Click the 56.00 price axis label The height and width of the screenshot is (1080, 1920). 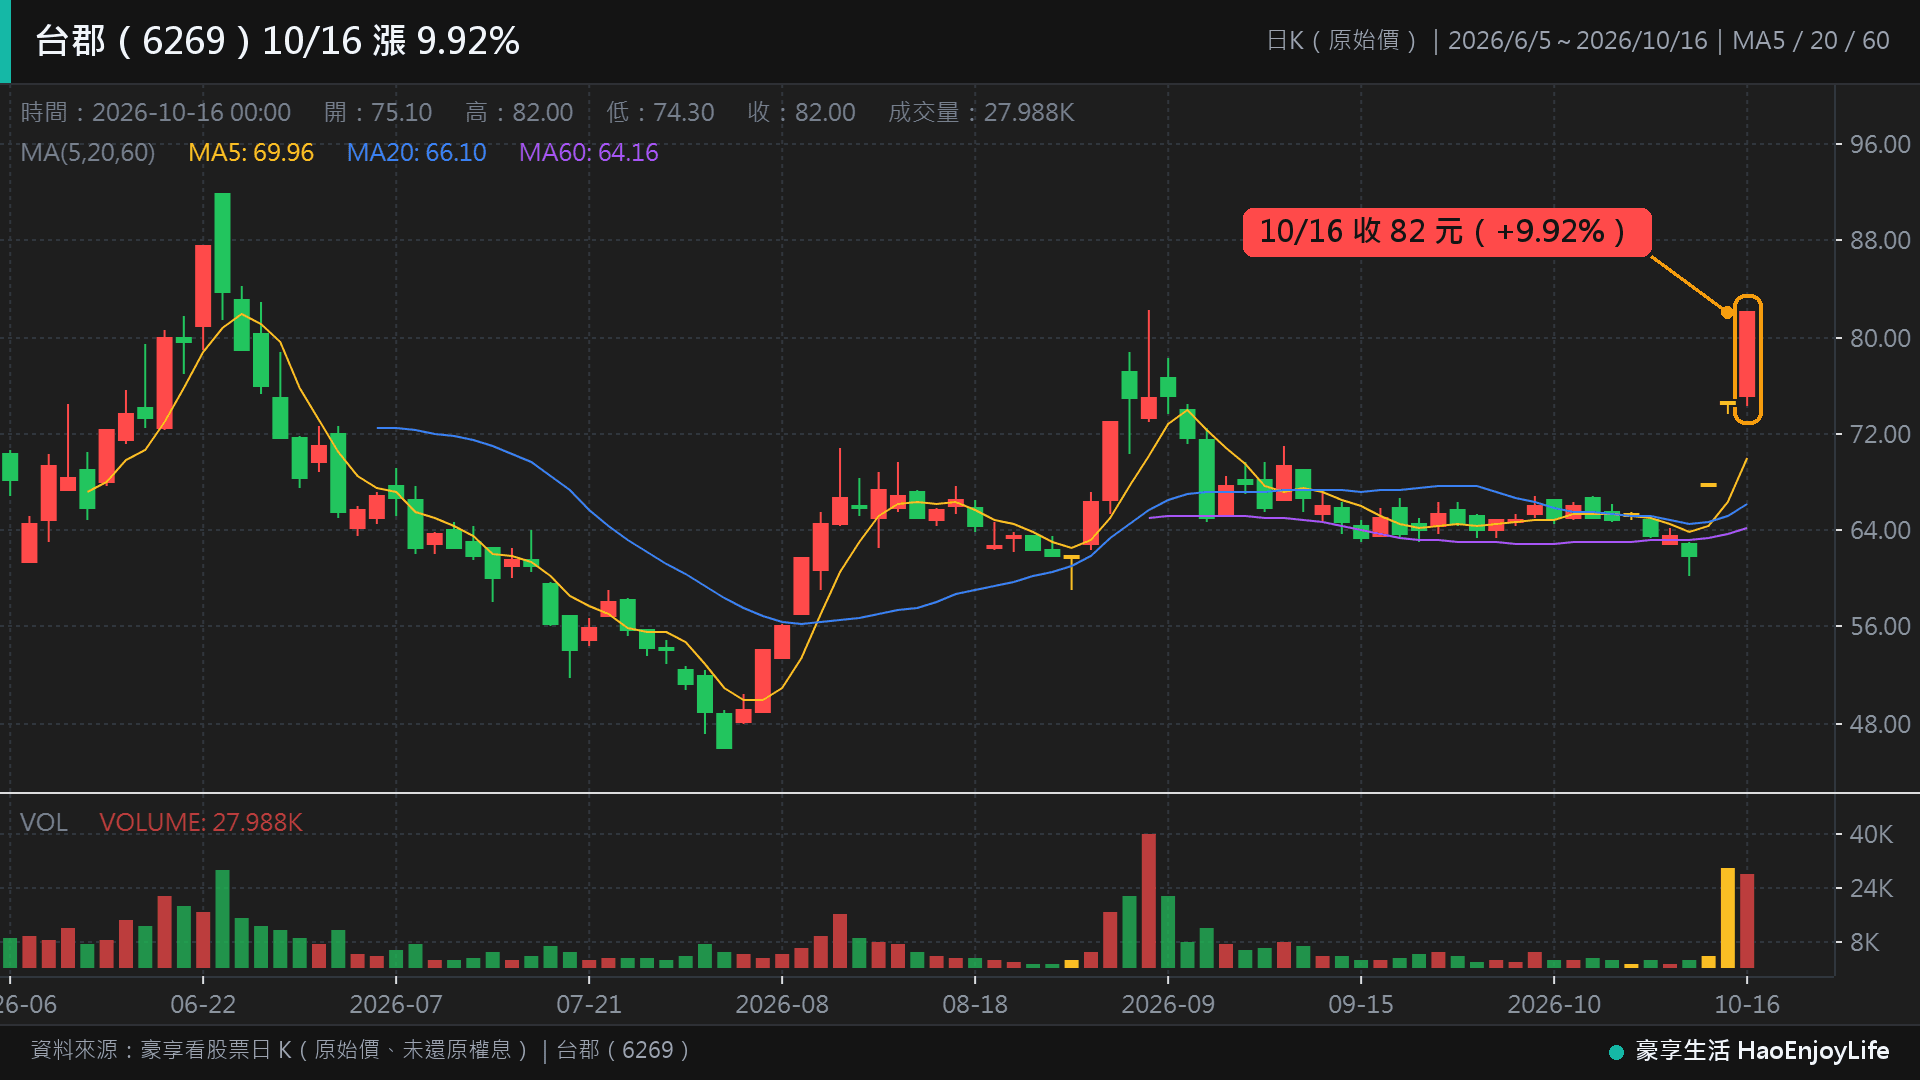[x=1880, y=627]
